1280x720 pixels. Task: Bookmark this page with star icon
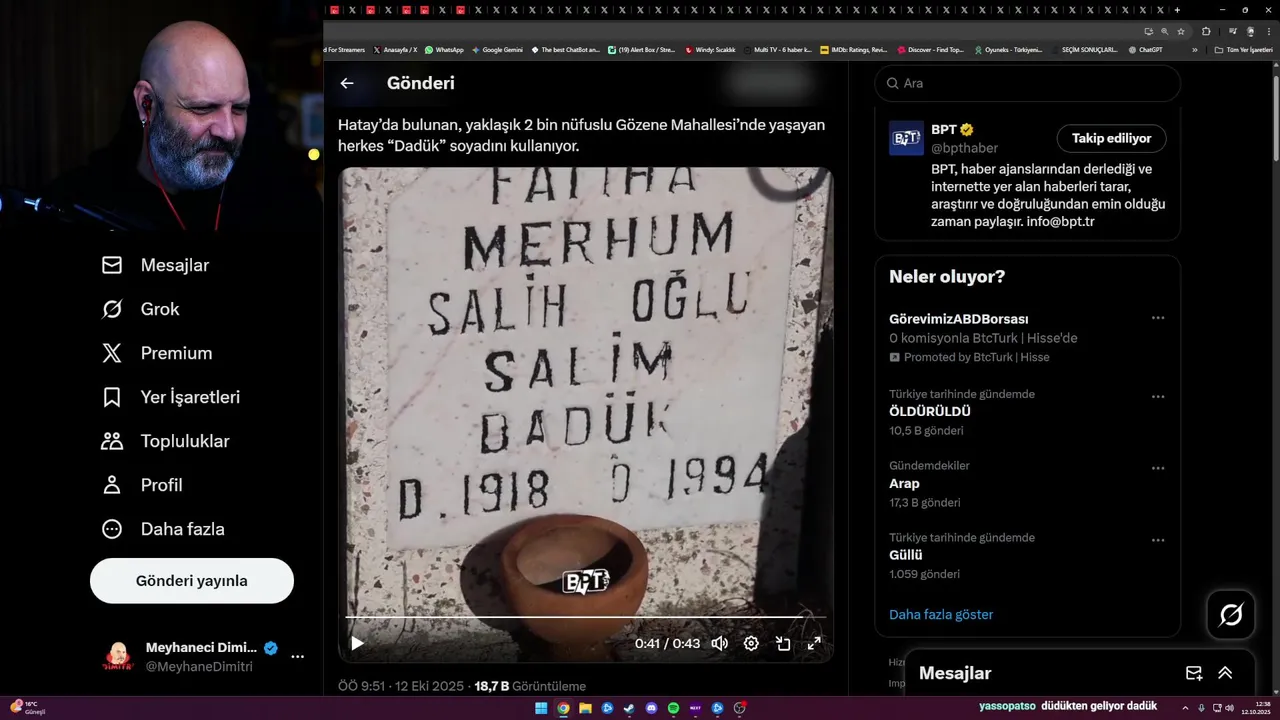(1180, 31)
